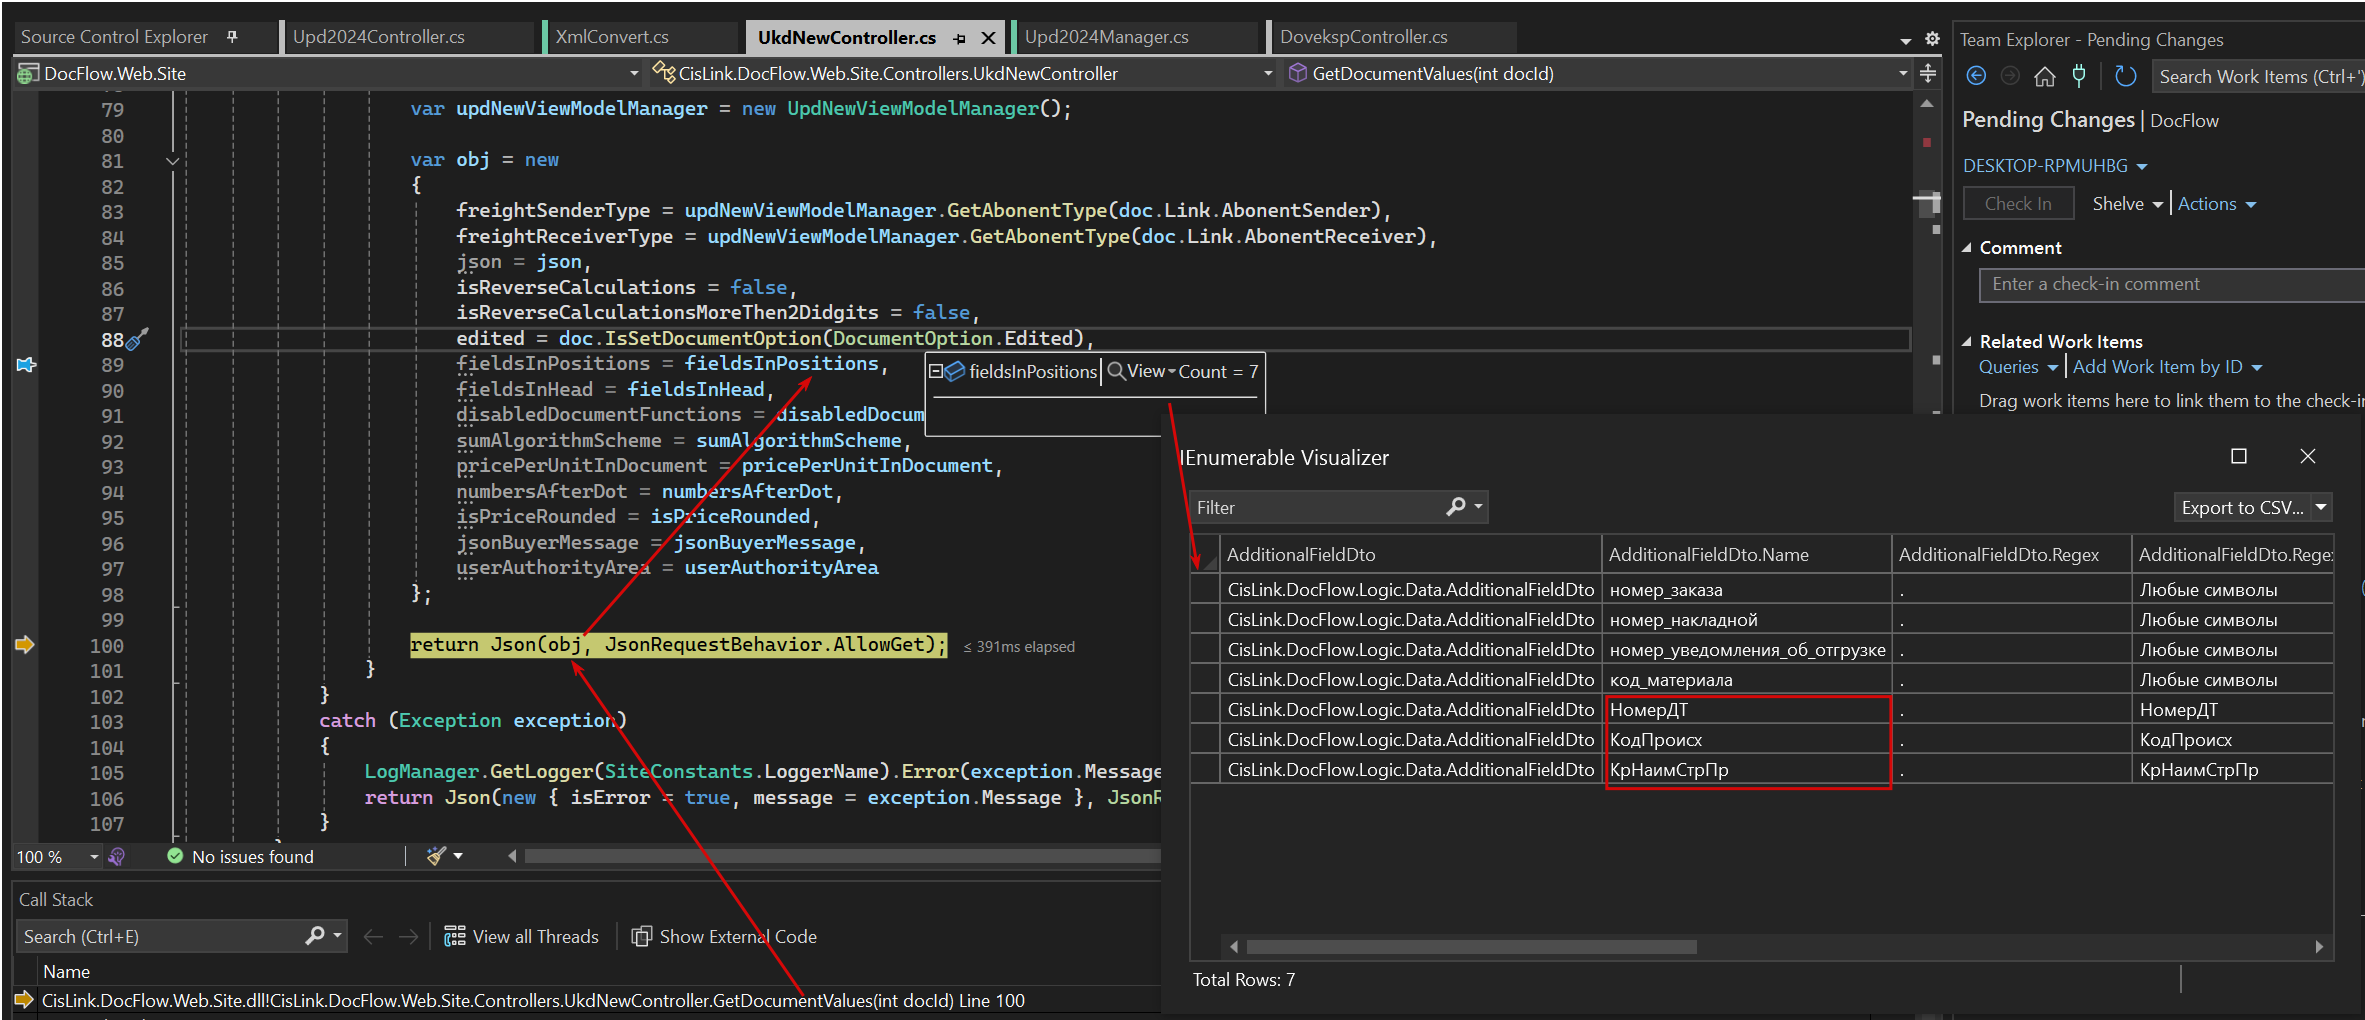2365x1020 pixels.
Task: Click the plug-shaped Manage Connections icon
Action: tap(2080, 76)
